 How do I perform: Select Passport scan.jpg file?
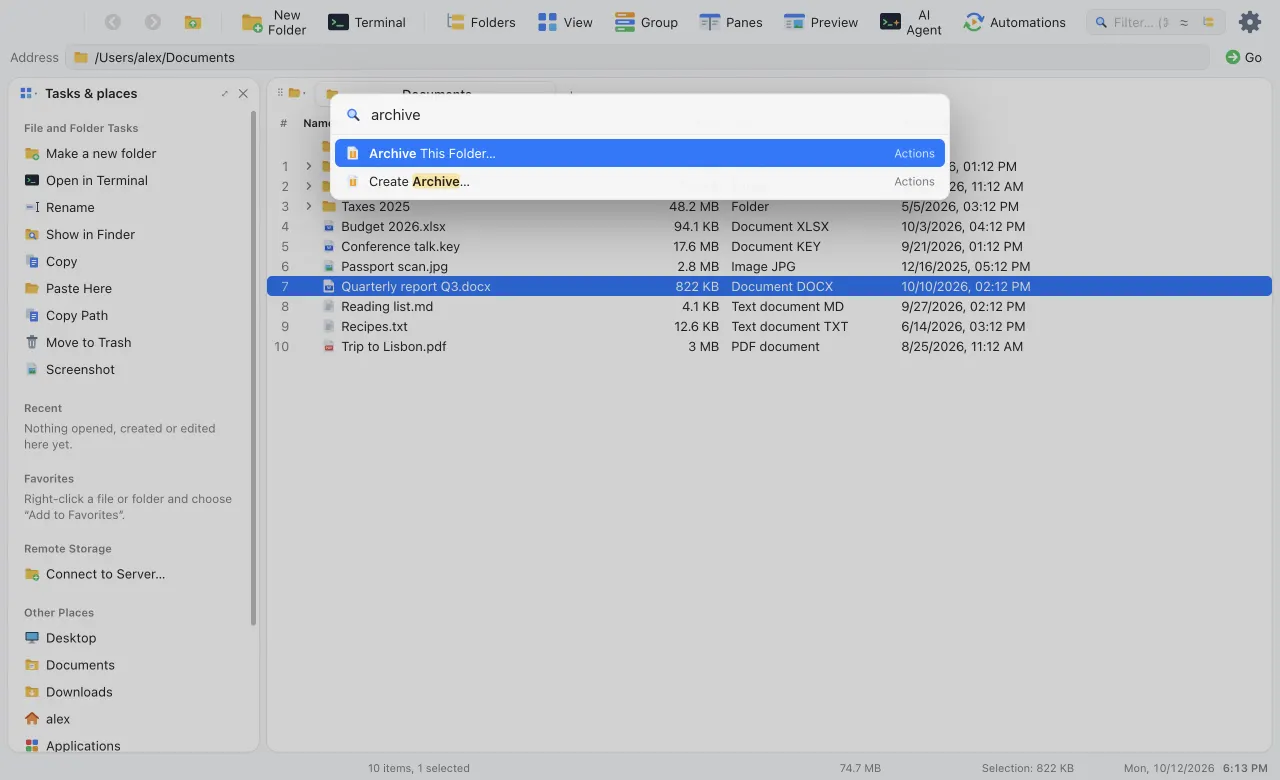[769, 266]
